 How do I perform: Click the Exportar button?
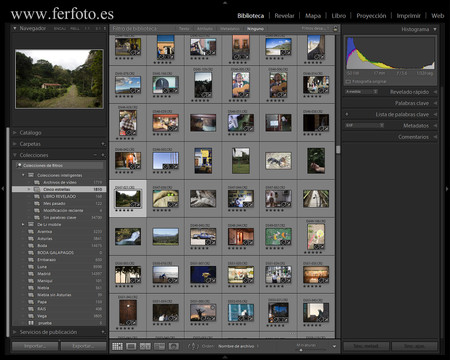pos(83,346)
